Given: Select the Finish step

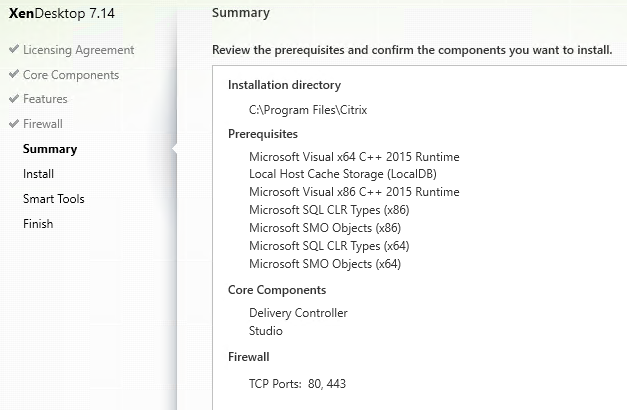Looking at the screenshot, I should pyautogui.click(x=38, y=224).
